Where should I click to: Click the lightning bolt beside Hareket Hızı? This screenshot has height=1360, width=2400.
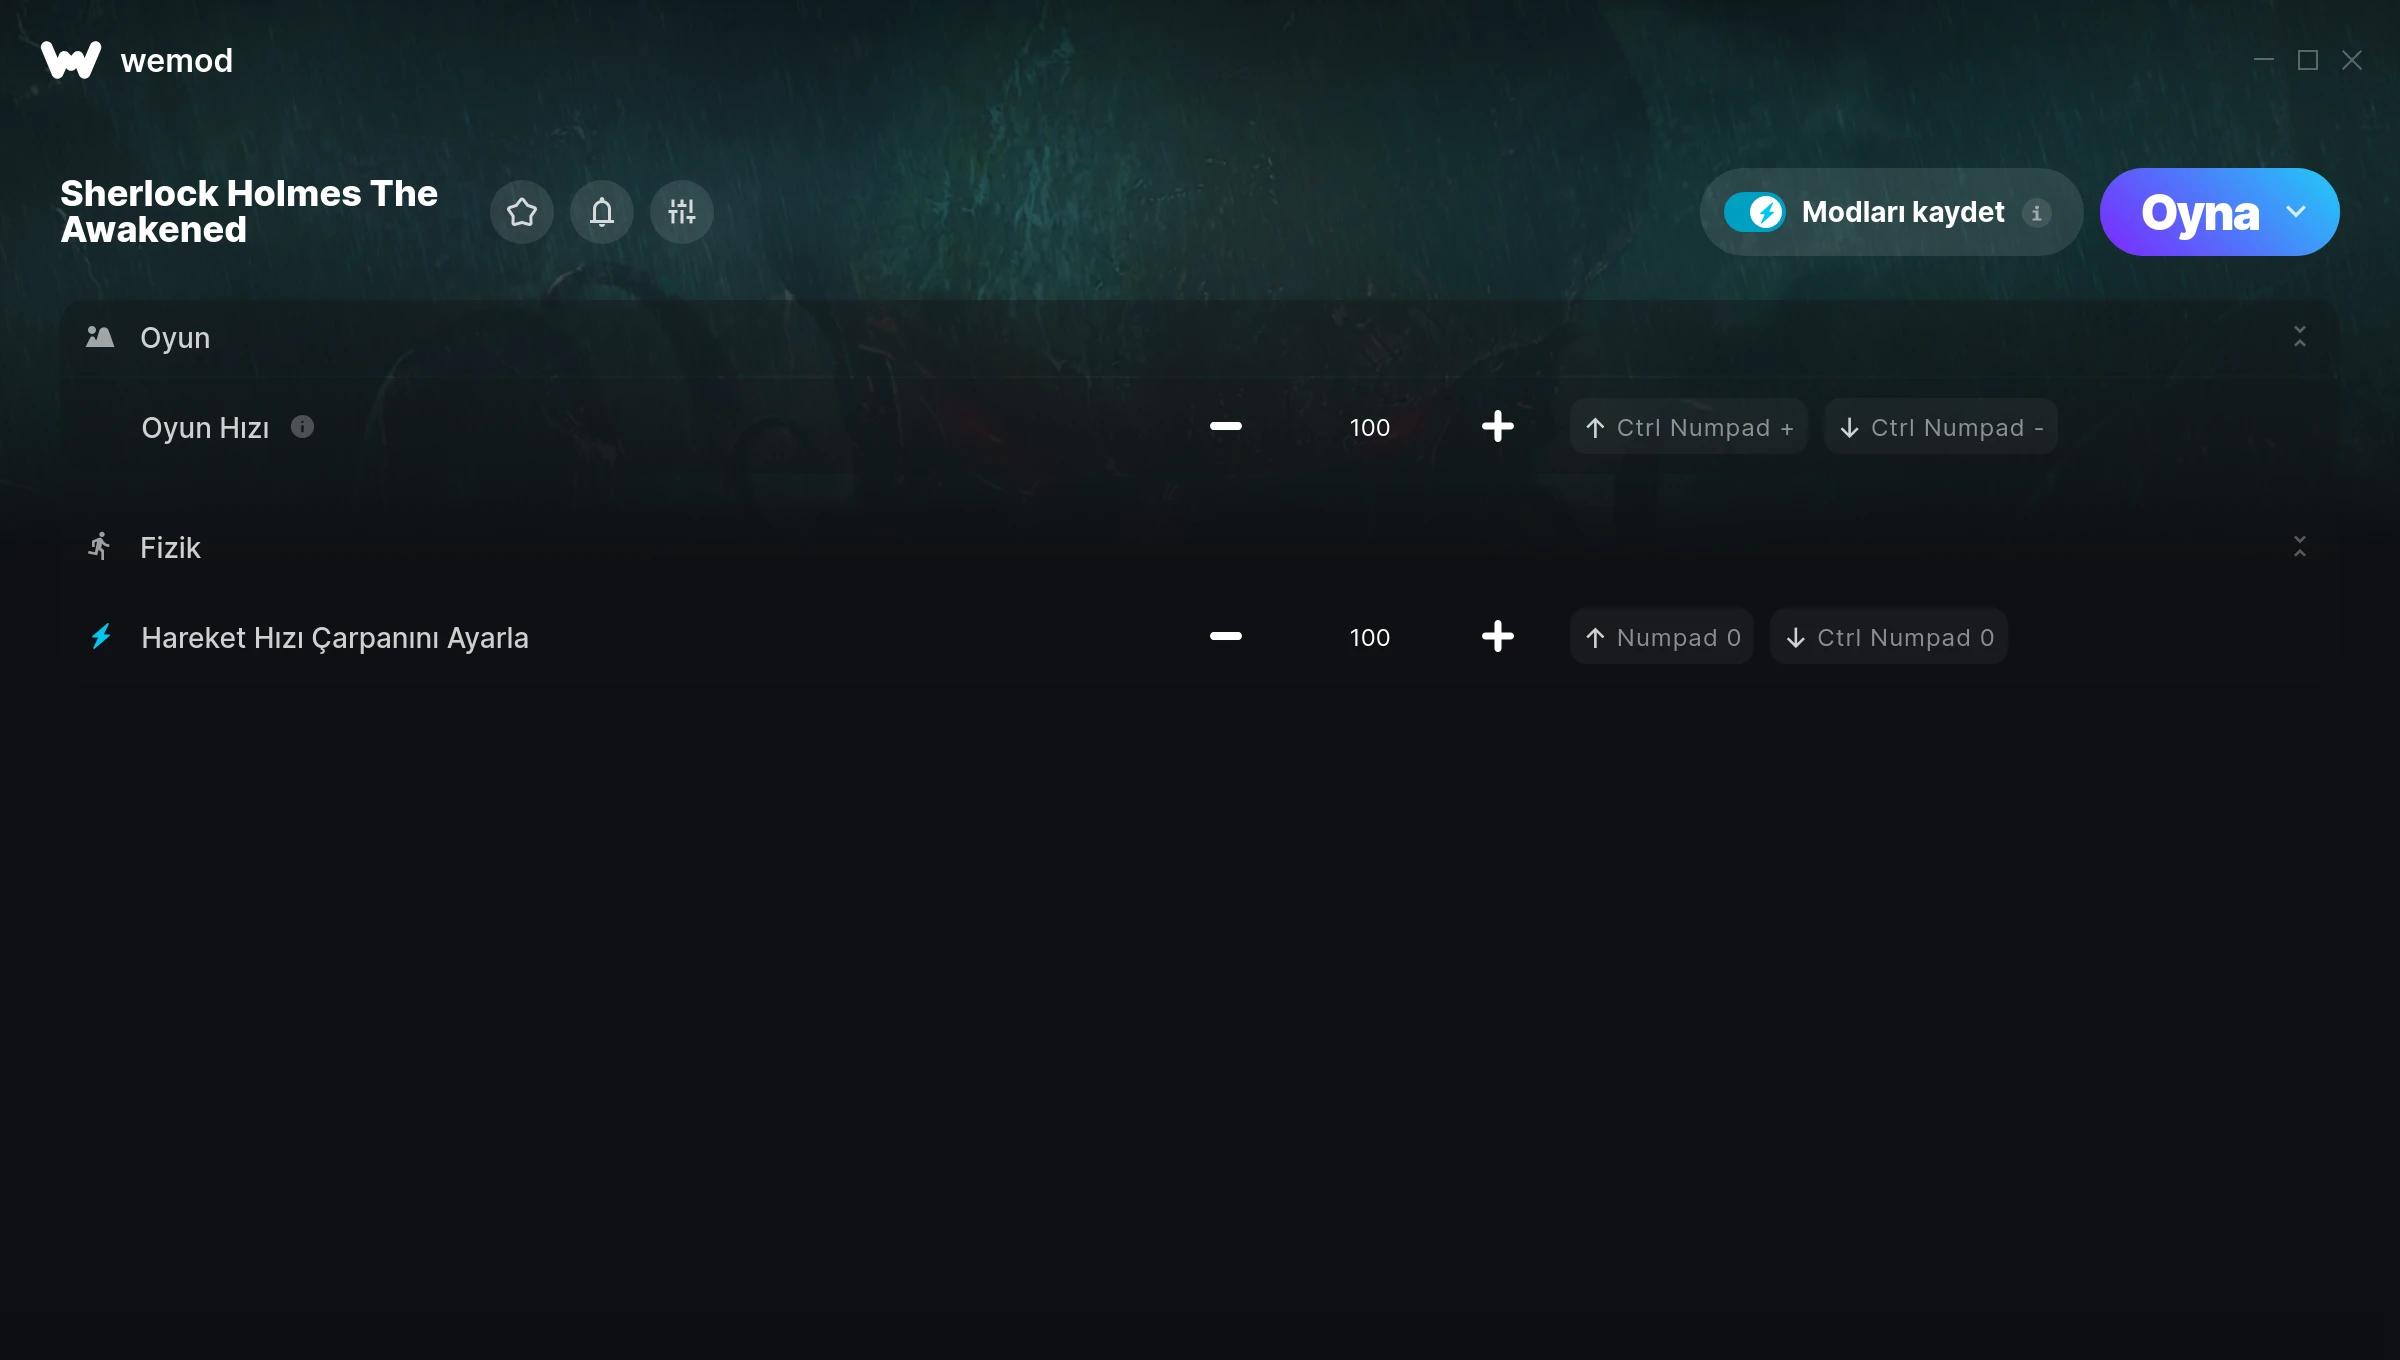(x=101, y=637)
